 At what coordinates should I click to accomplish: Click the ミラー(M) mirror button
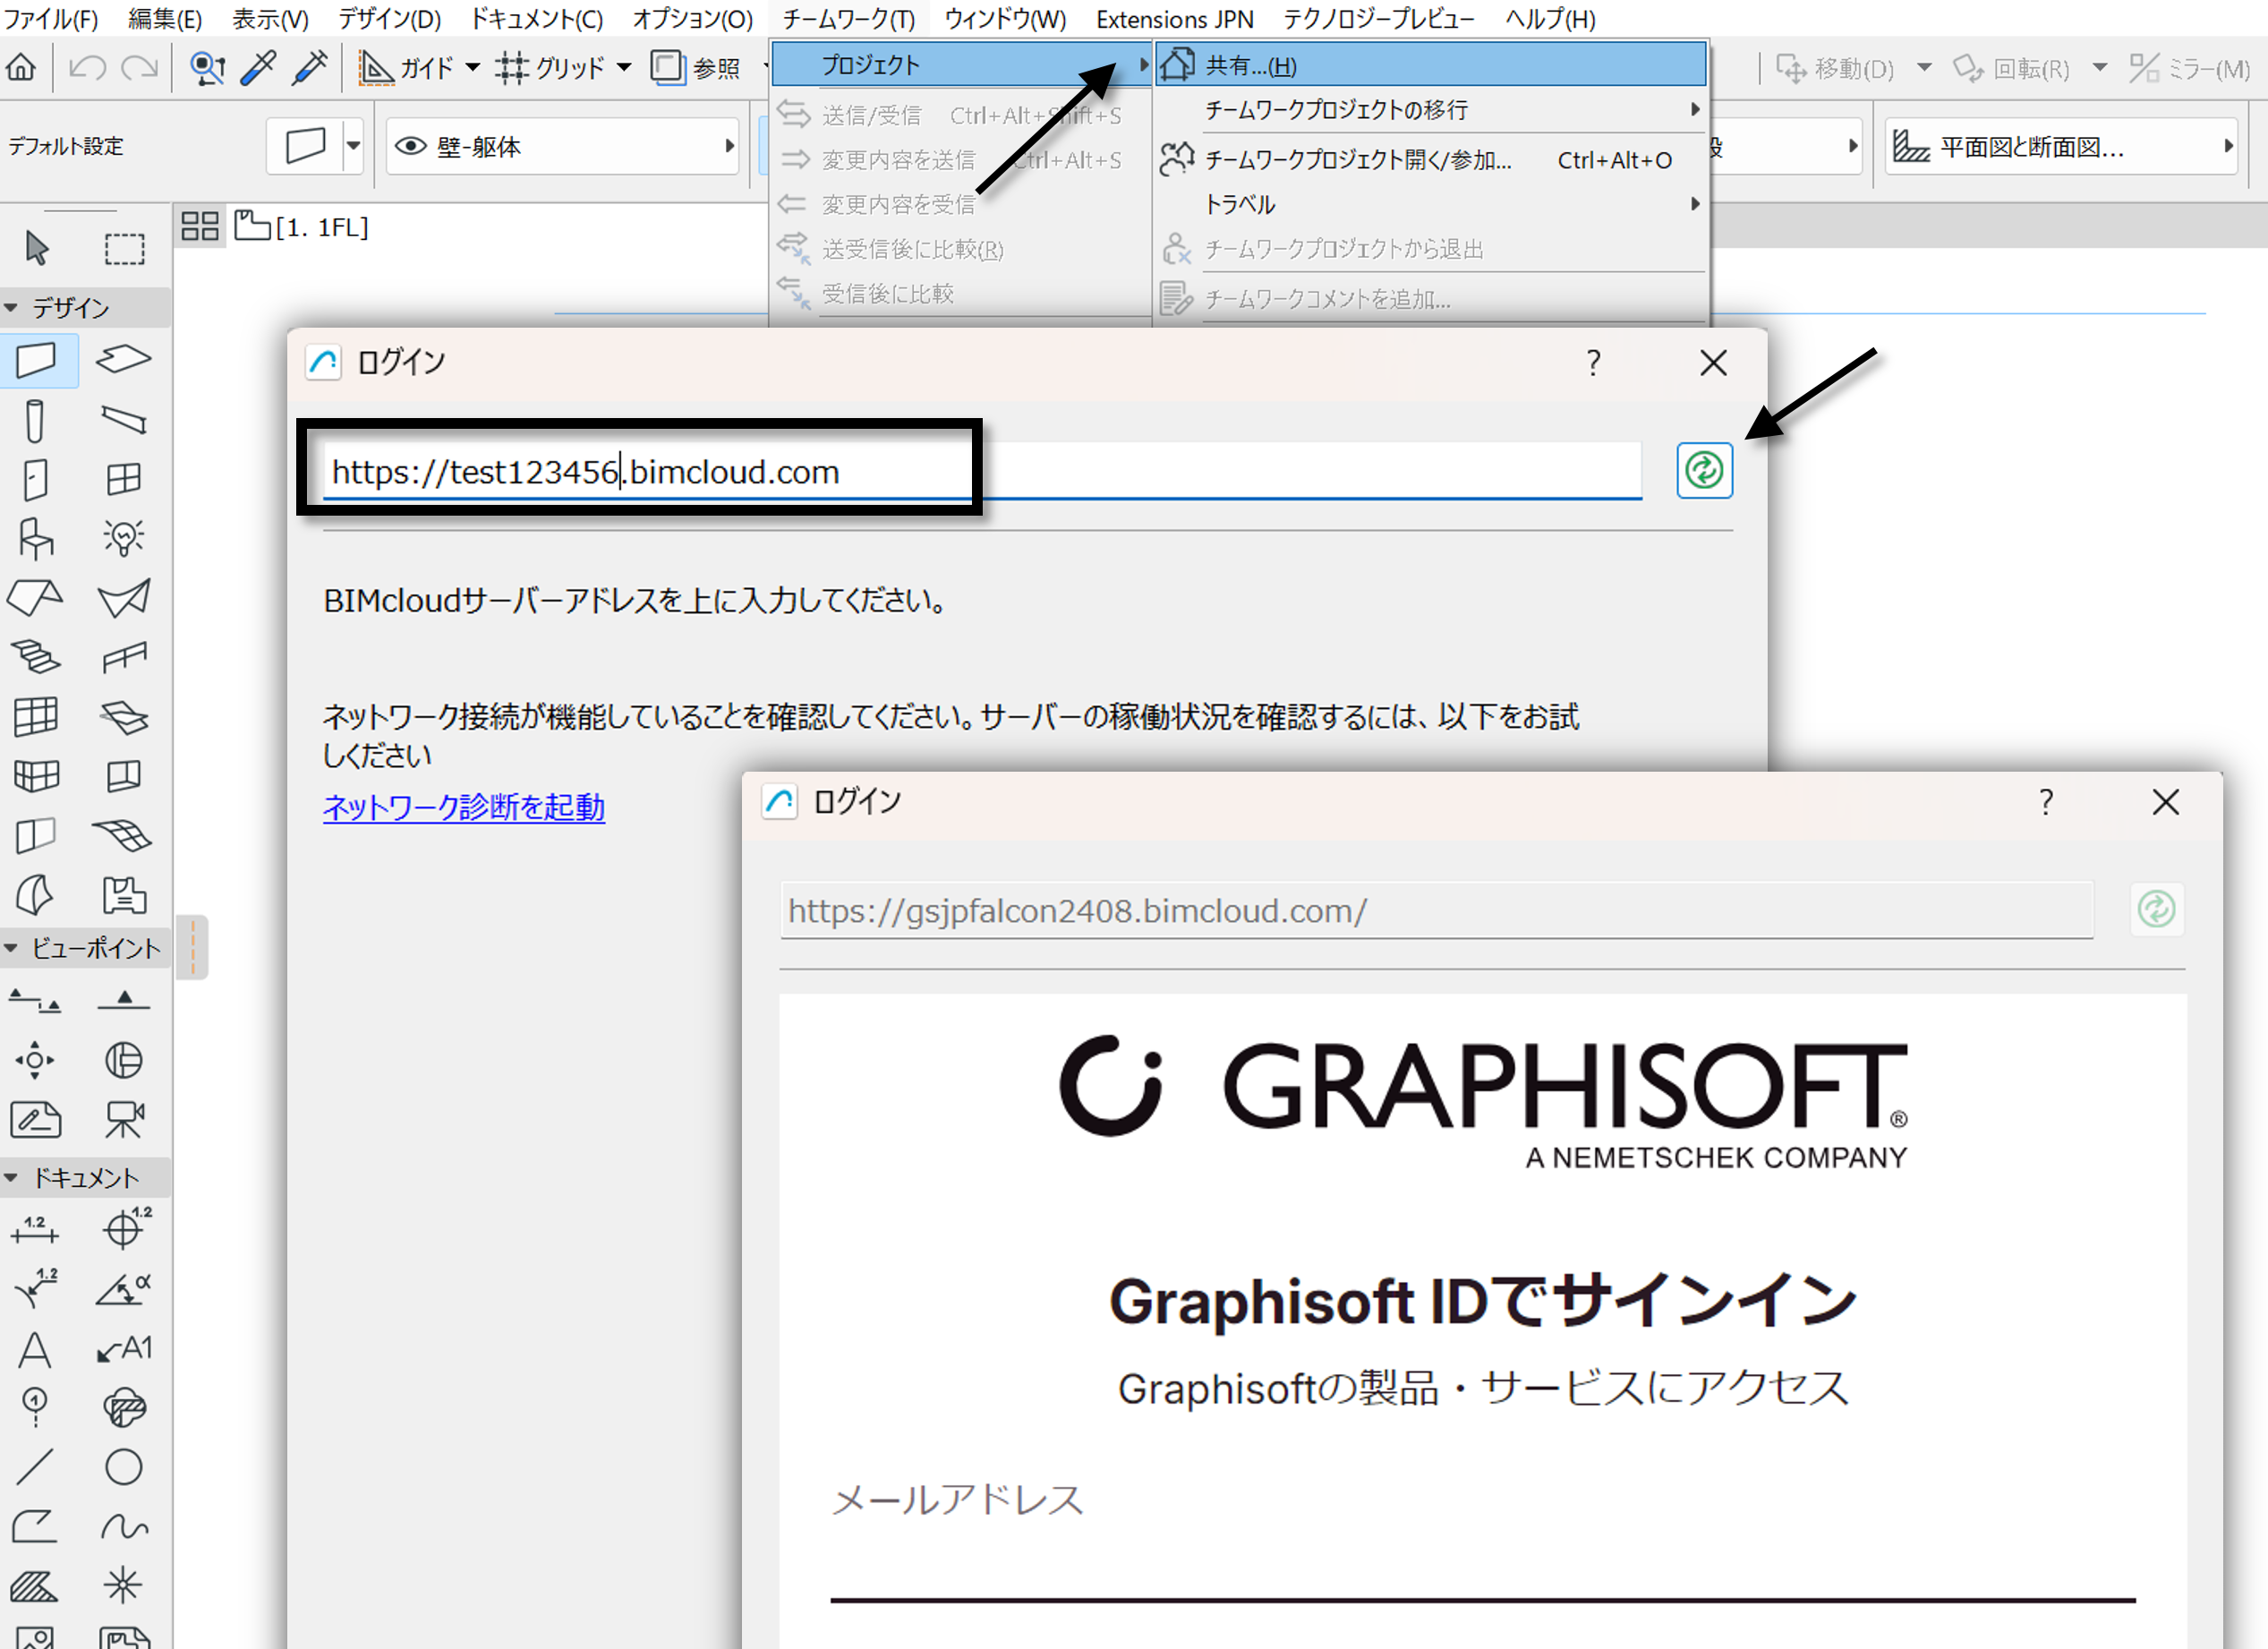[x=2190, y=68]
